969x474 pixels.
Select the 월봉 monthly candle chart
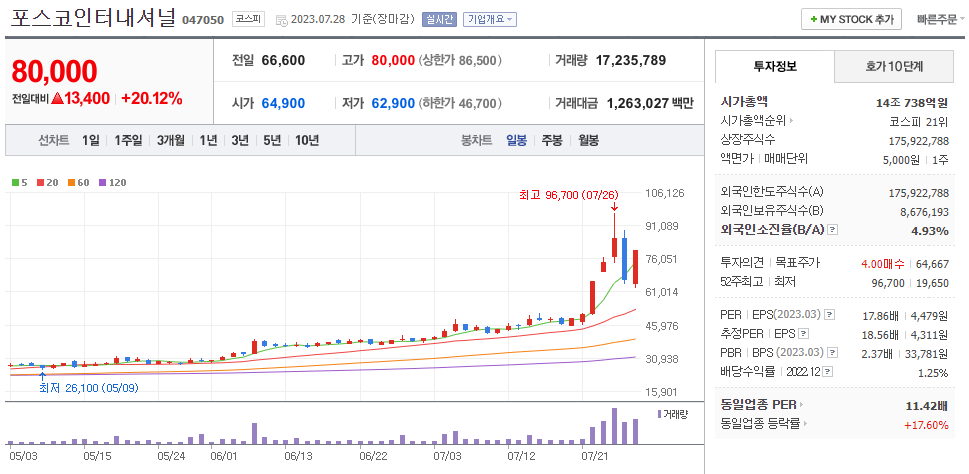pyautogui.click(x=588, y=140)
